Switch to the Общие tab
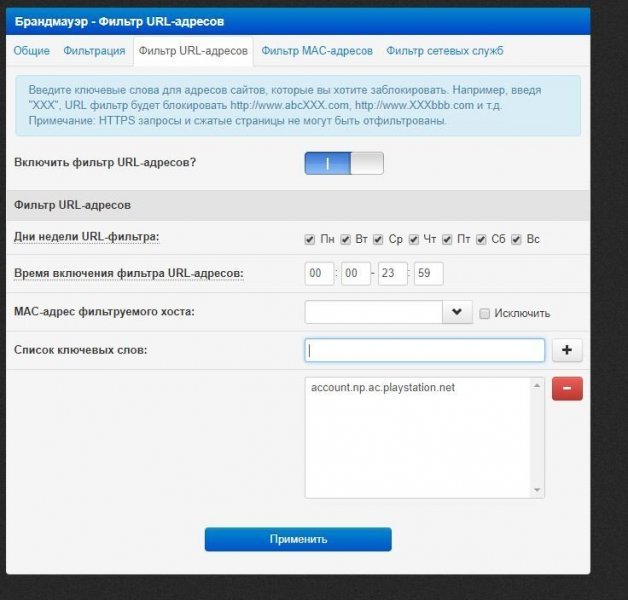 pyautogui.click(x=31, y=50)
